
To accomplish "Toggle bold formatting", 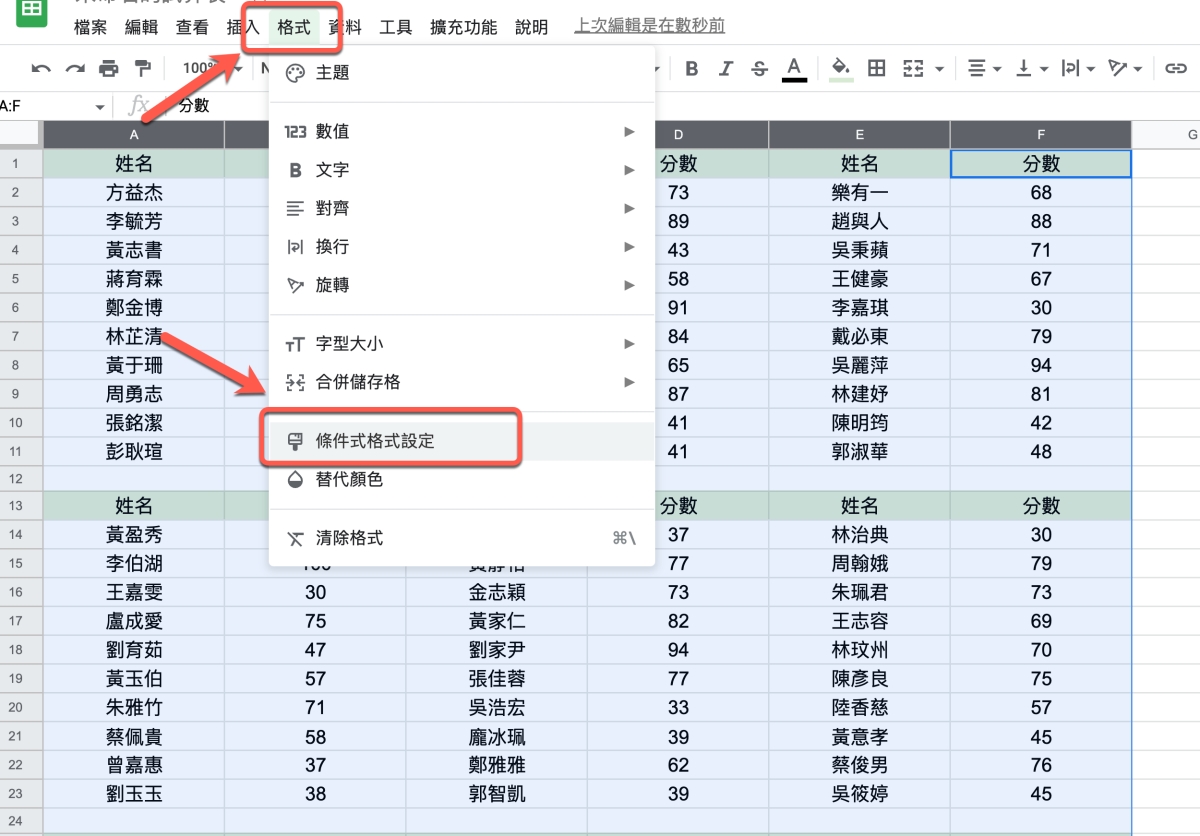I will [691, 69].
